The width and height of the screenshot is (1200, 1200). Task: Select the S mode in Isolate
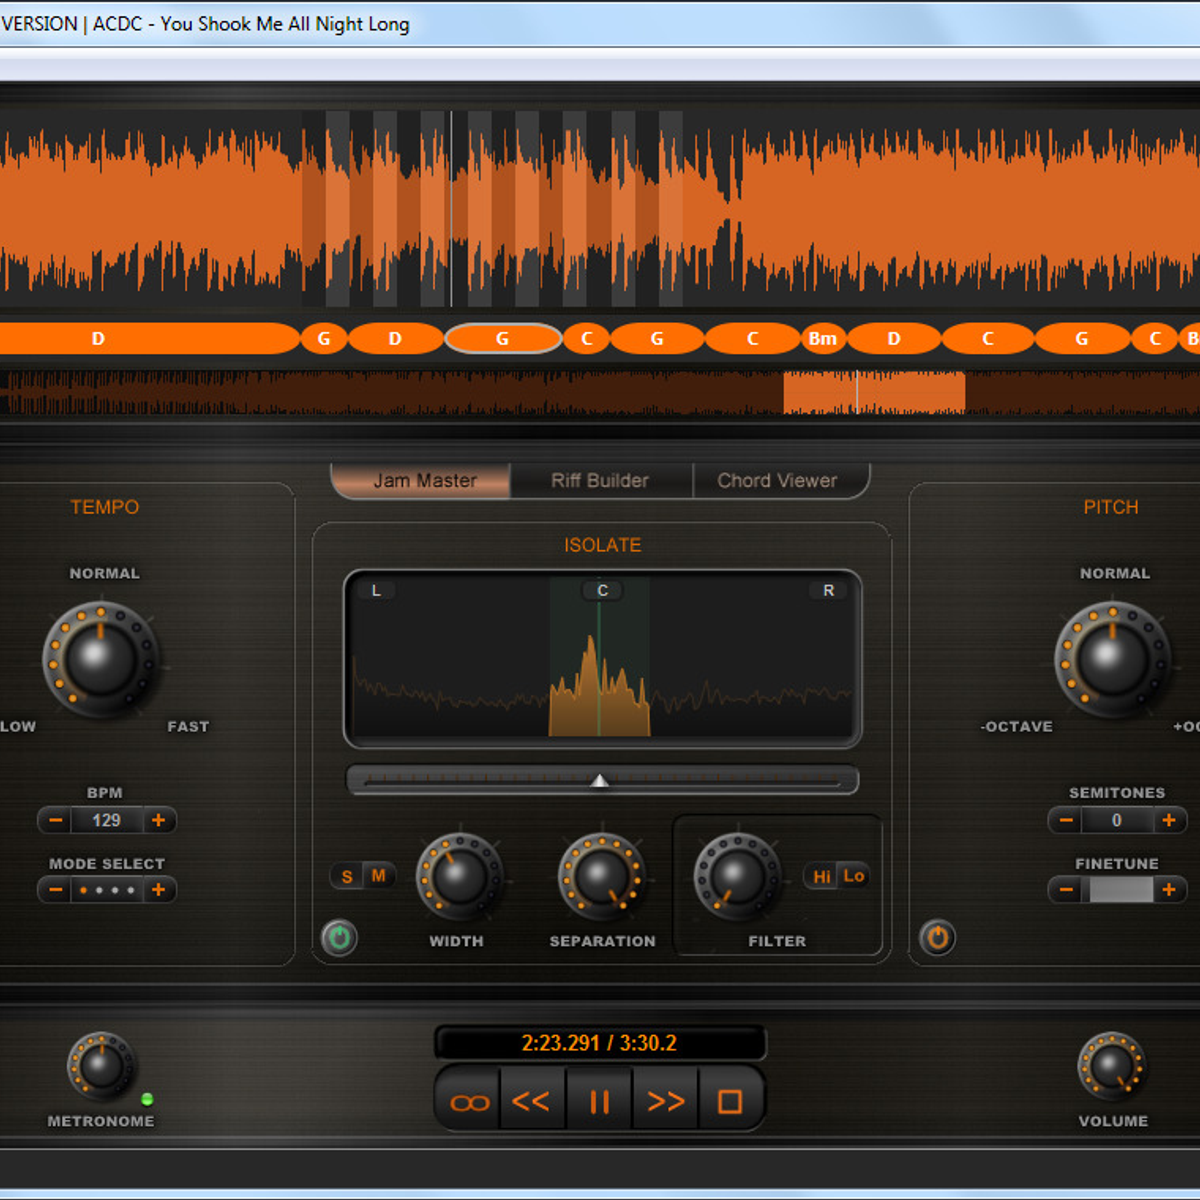pyautogui.click(x=347, y=876)
